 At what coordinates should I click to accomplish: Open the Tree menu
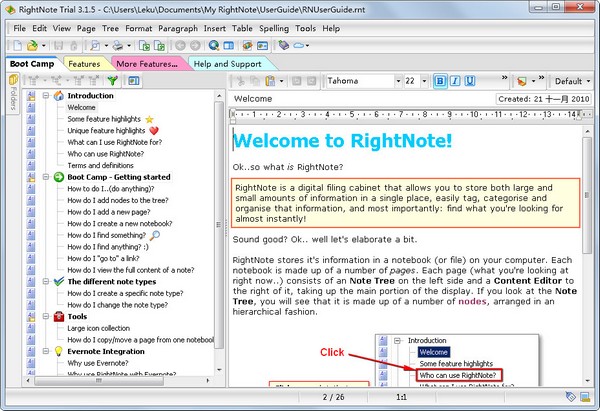coord(110,28)
